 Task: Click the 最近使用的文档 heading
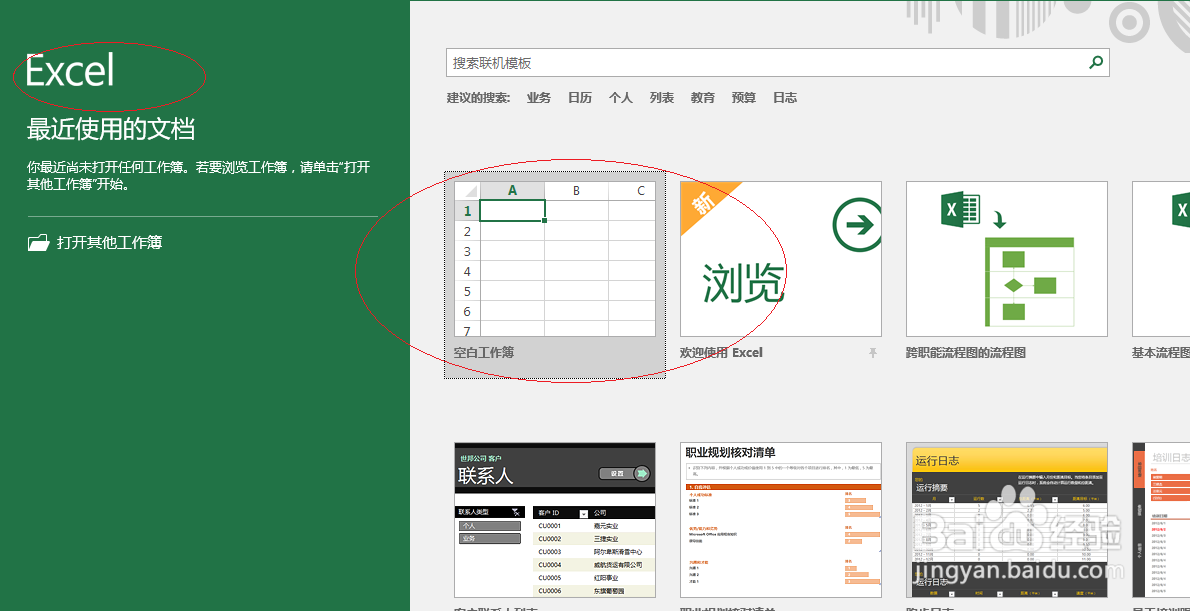tap(111, 129)
